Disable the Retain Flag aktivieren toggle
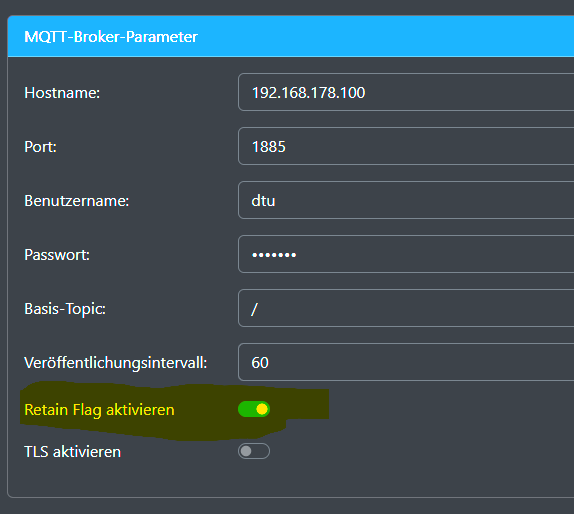574x514 pixels. click(254, 409)
